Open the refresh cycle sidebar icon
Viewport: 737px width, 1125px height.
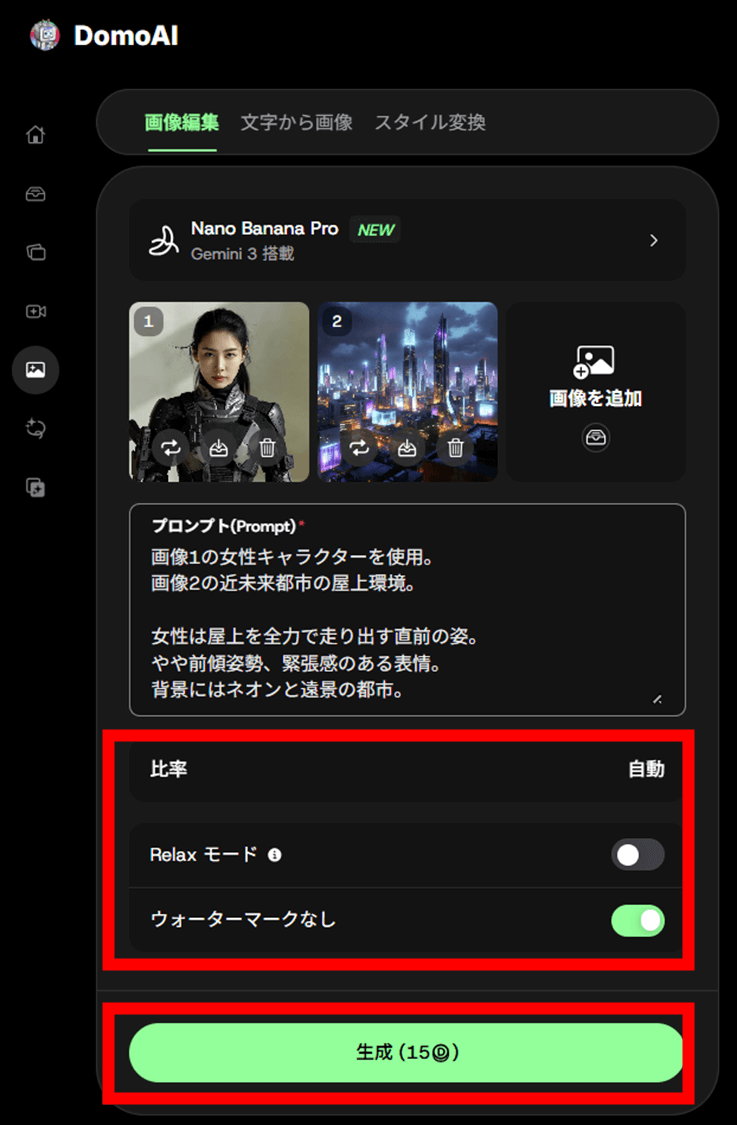[x=35, y=428]
